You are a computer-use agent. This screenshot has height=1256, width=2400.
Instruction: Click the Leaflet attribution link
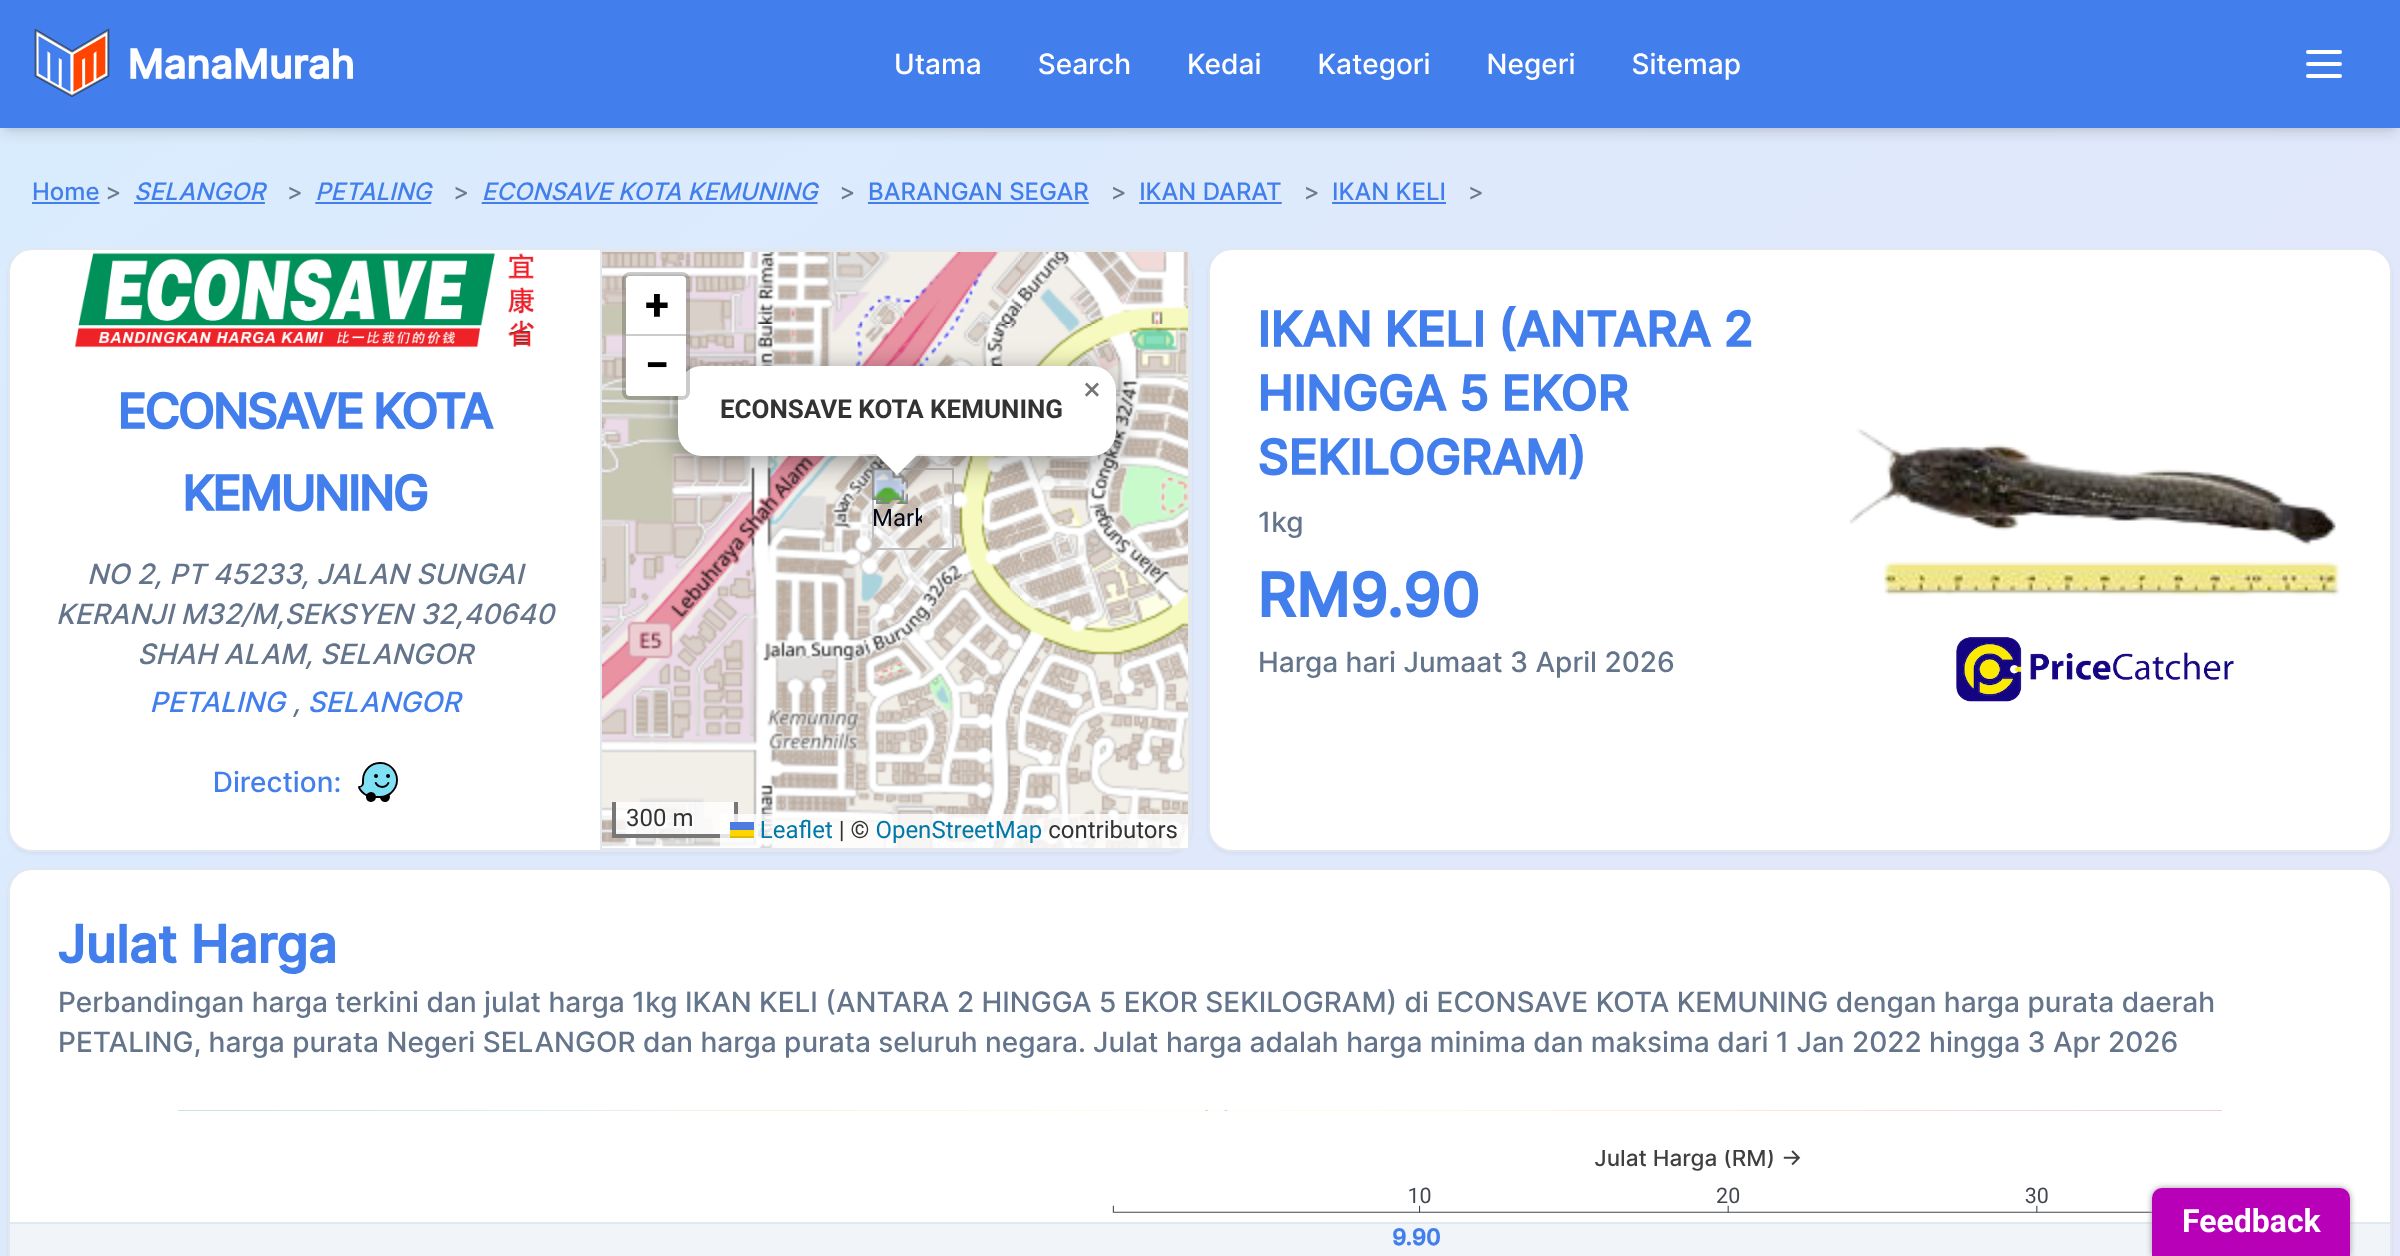[795, 830]
